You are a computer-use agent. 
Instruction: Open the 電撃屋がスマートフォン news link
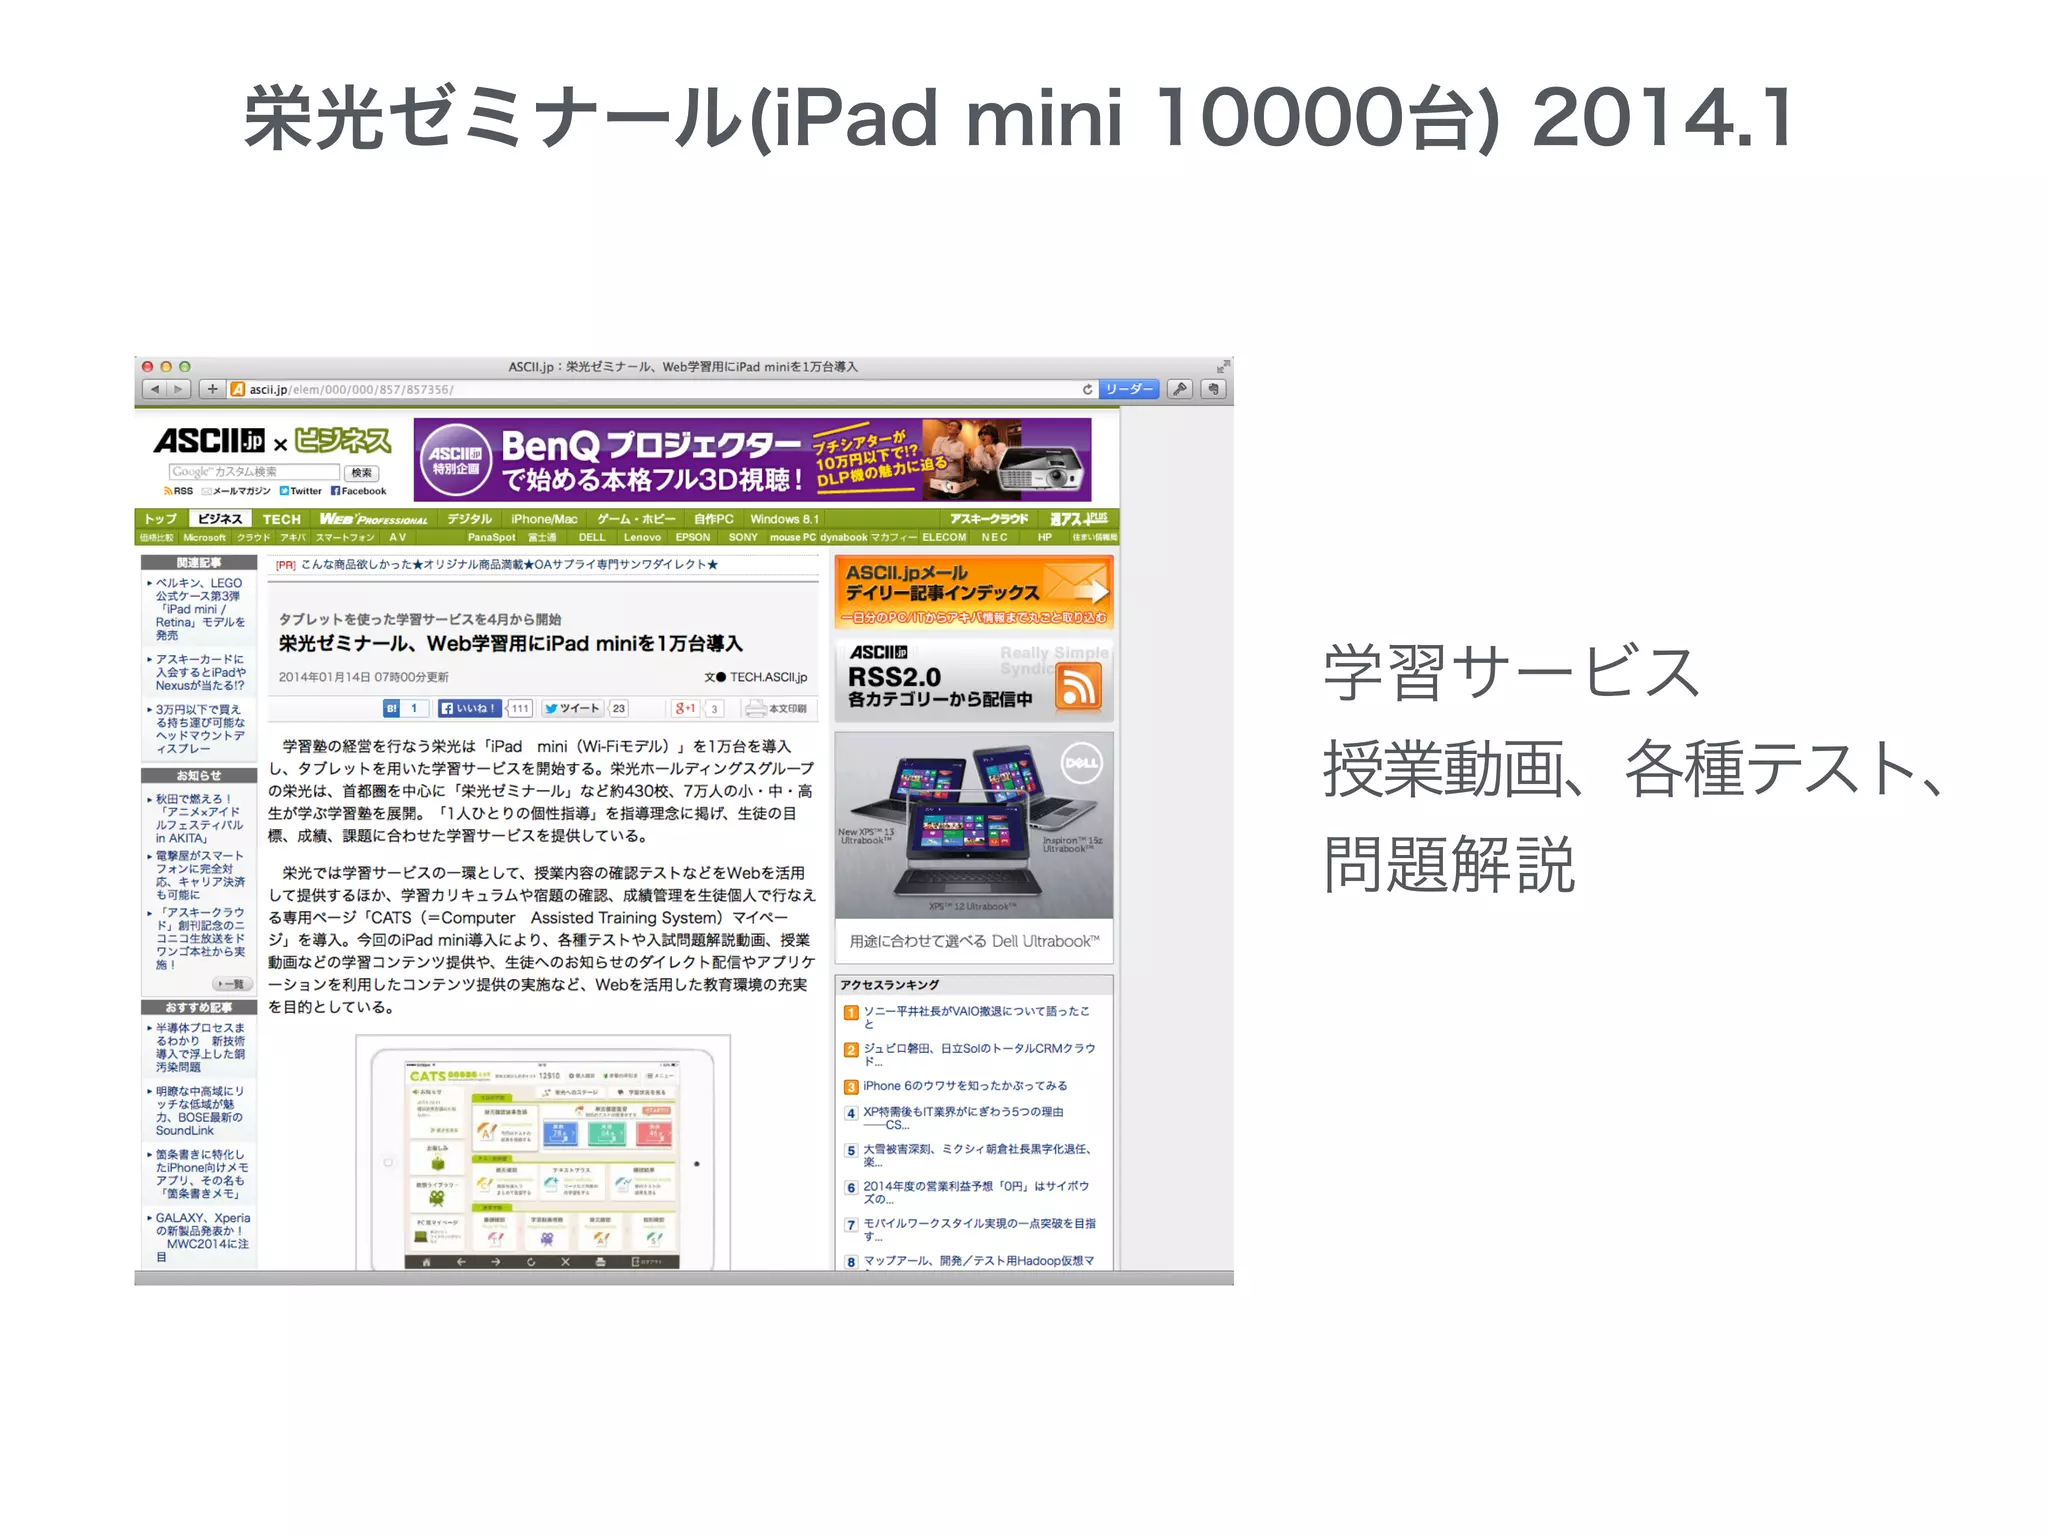[200, 876]
